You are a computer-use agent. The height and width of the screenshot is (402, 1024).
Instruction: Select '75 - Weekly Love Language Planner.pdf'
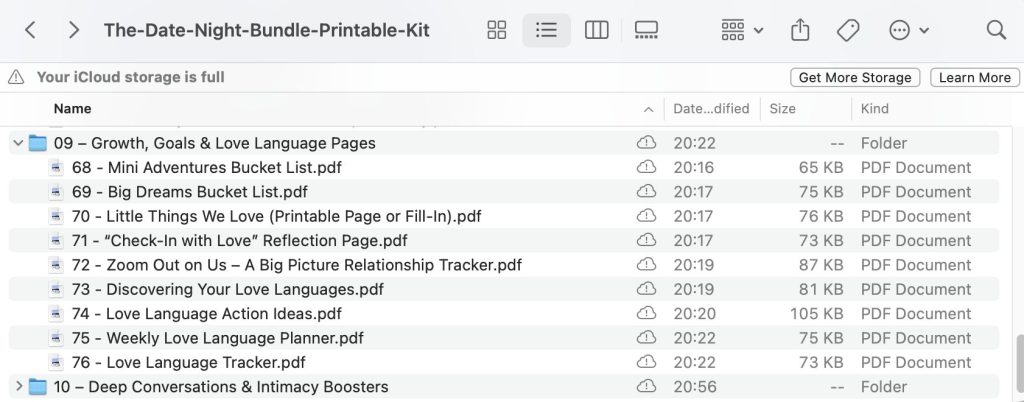(217, 338)
